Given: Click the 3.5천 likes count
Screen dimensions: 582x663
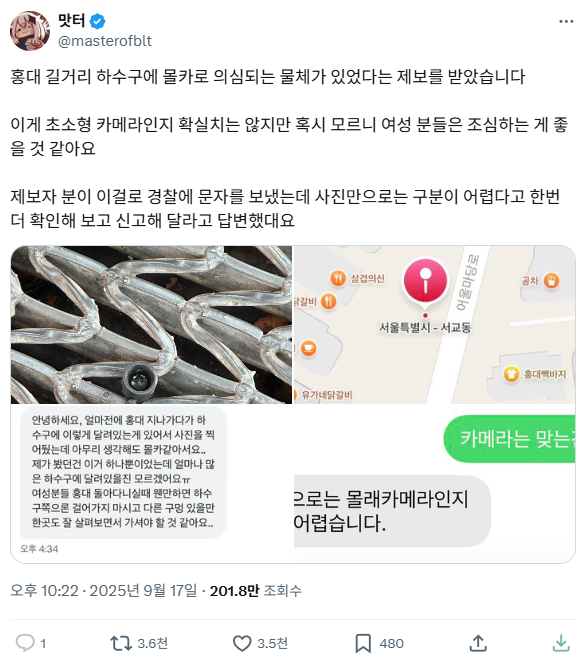Looking at the screenshot, I should tap(272, 644).
